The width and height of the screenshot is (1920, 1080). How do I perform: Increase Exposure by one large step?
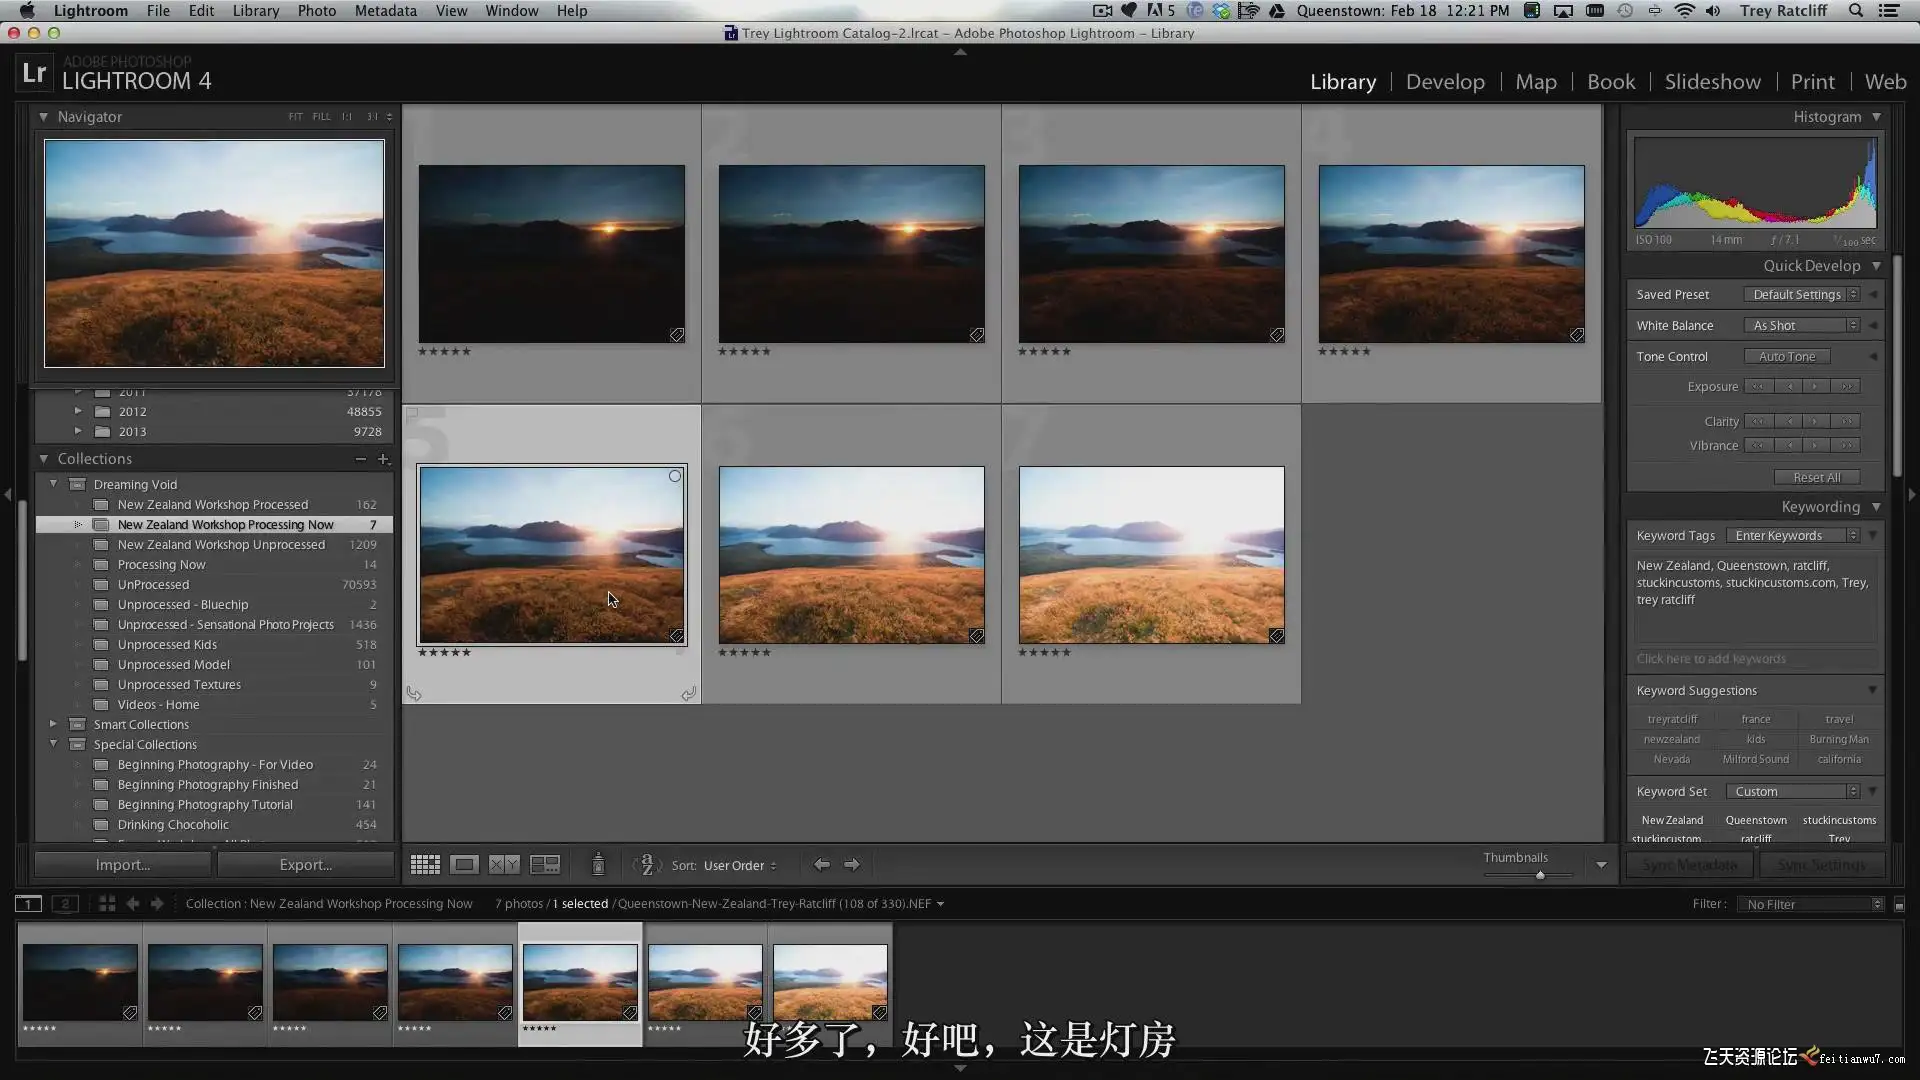coord(1847,387)
